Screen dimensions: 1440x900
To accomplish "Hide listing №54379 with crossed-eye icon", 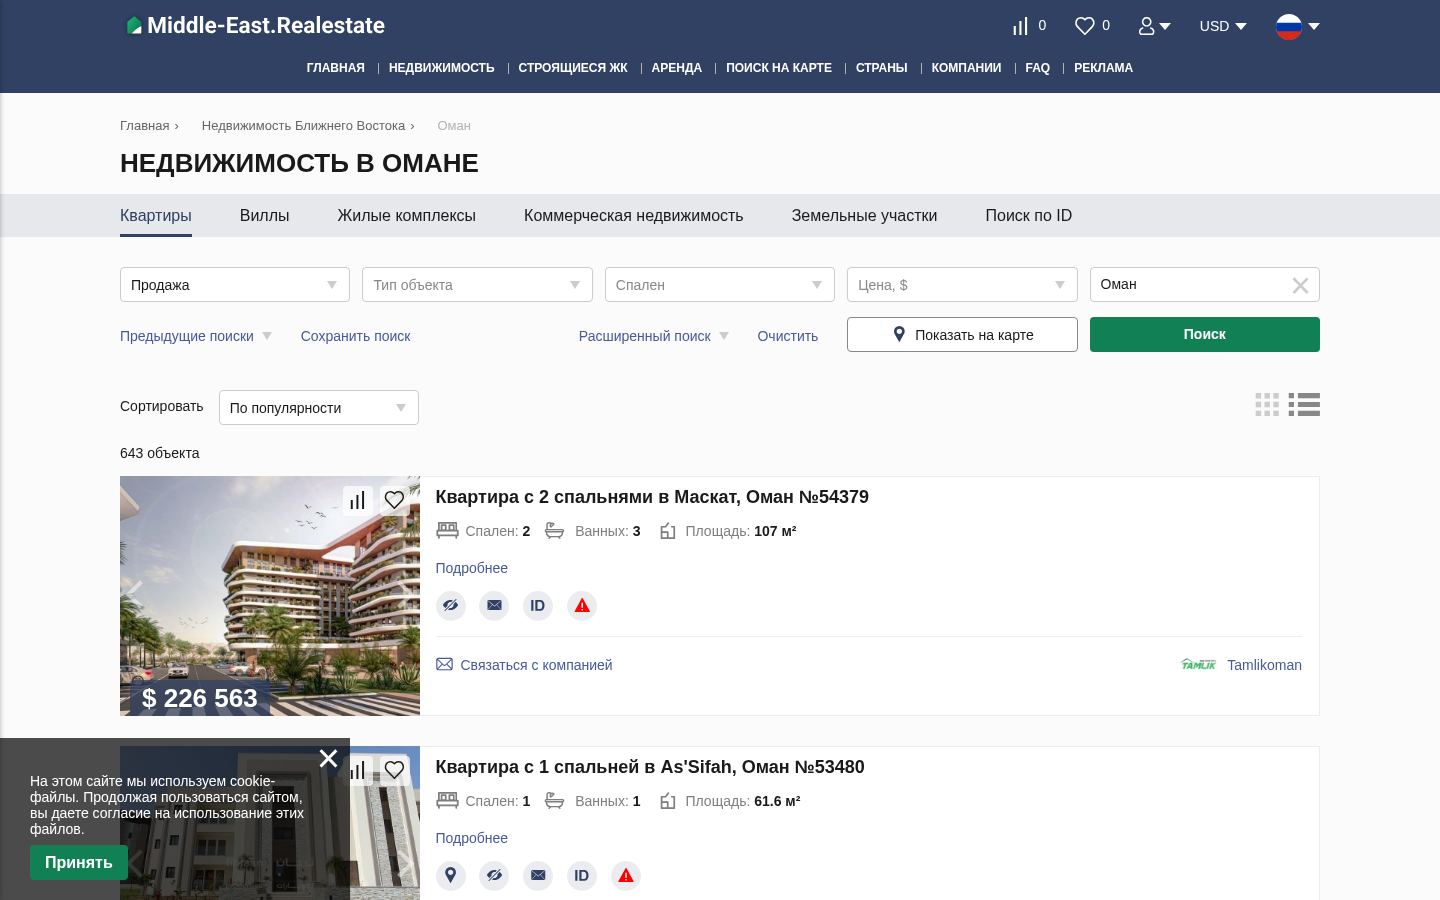I will tap(450, 606).
